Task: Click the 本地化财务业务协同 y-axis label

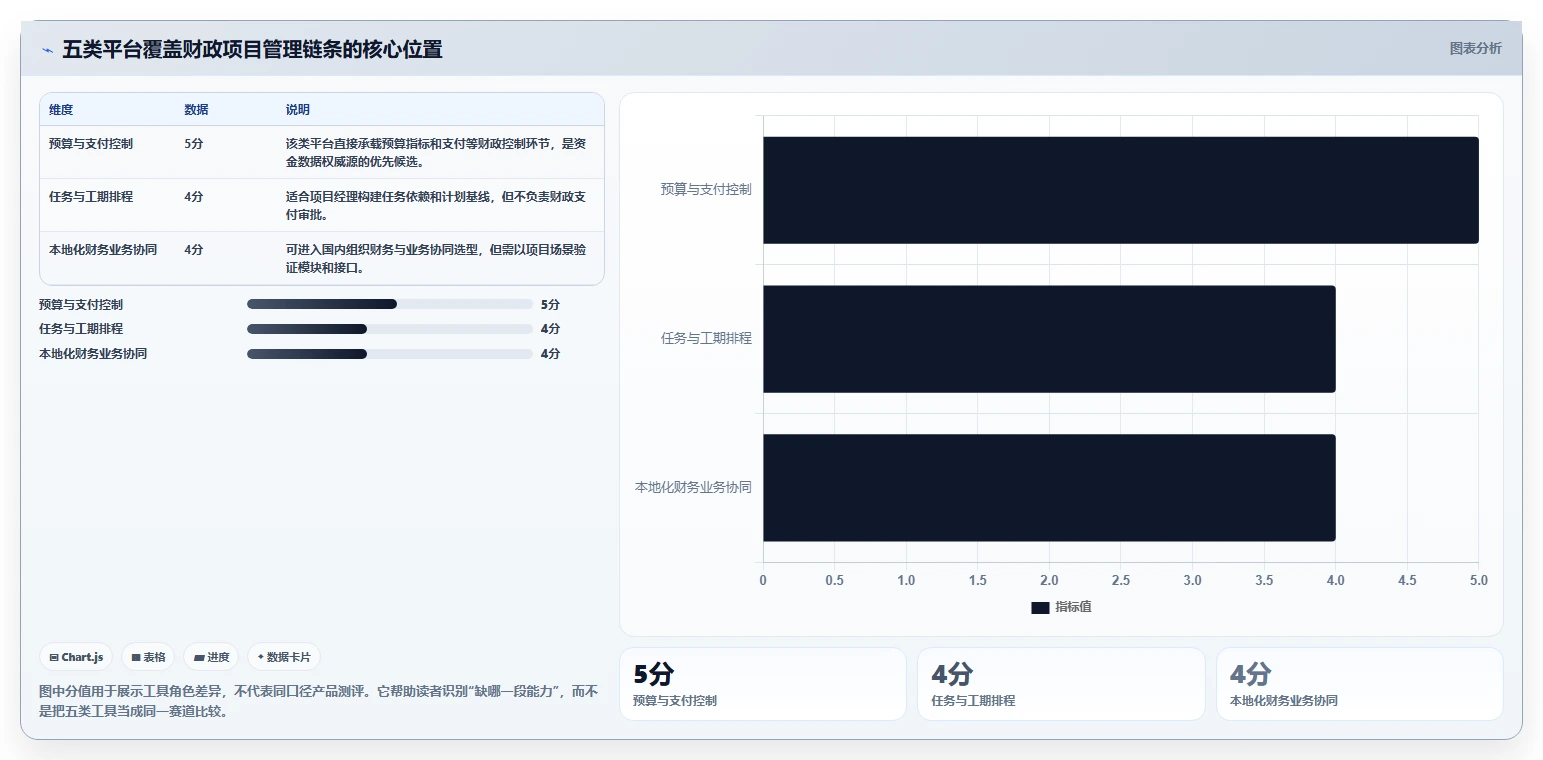Action: [693, 488]
